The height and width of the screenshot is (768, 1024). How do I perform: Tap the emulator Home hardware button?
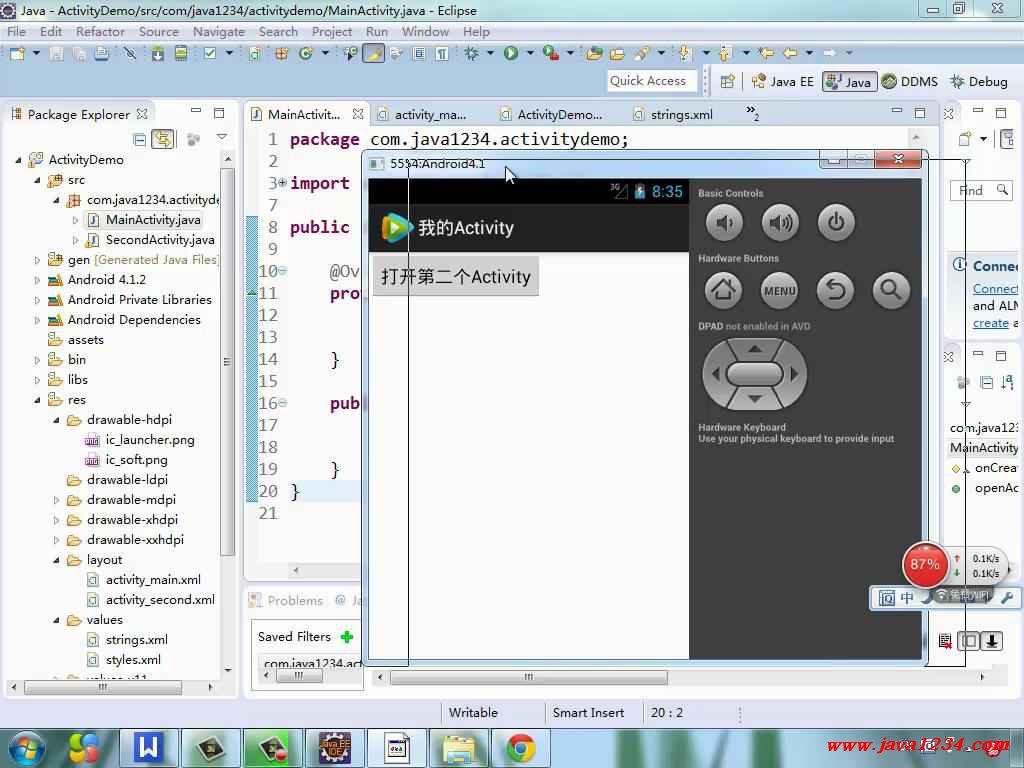pos(724,290)
